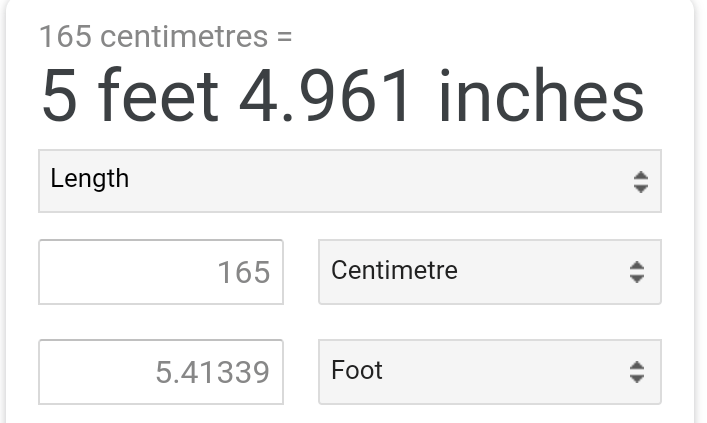This screenshot has width=707, height=423.
Task: Open the Centimetre unit dropdown
Action: tap(489, 272)
